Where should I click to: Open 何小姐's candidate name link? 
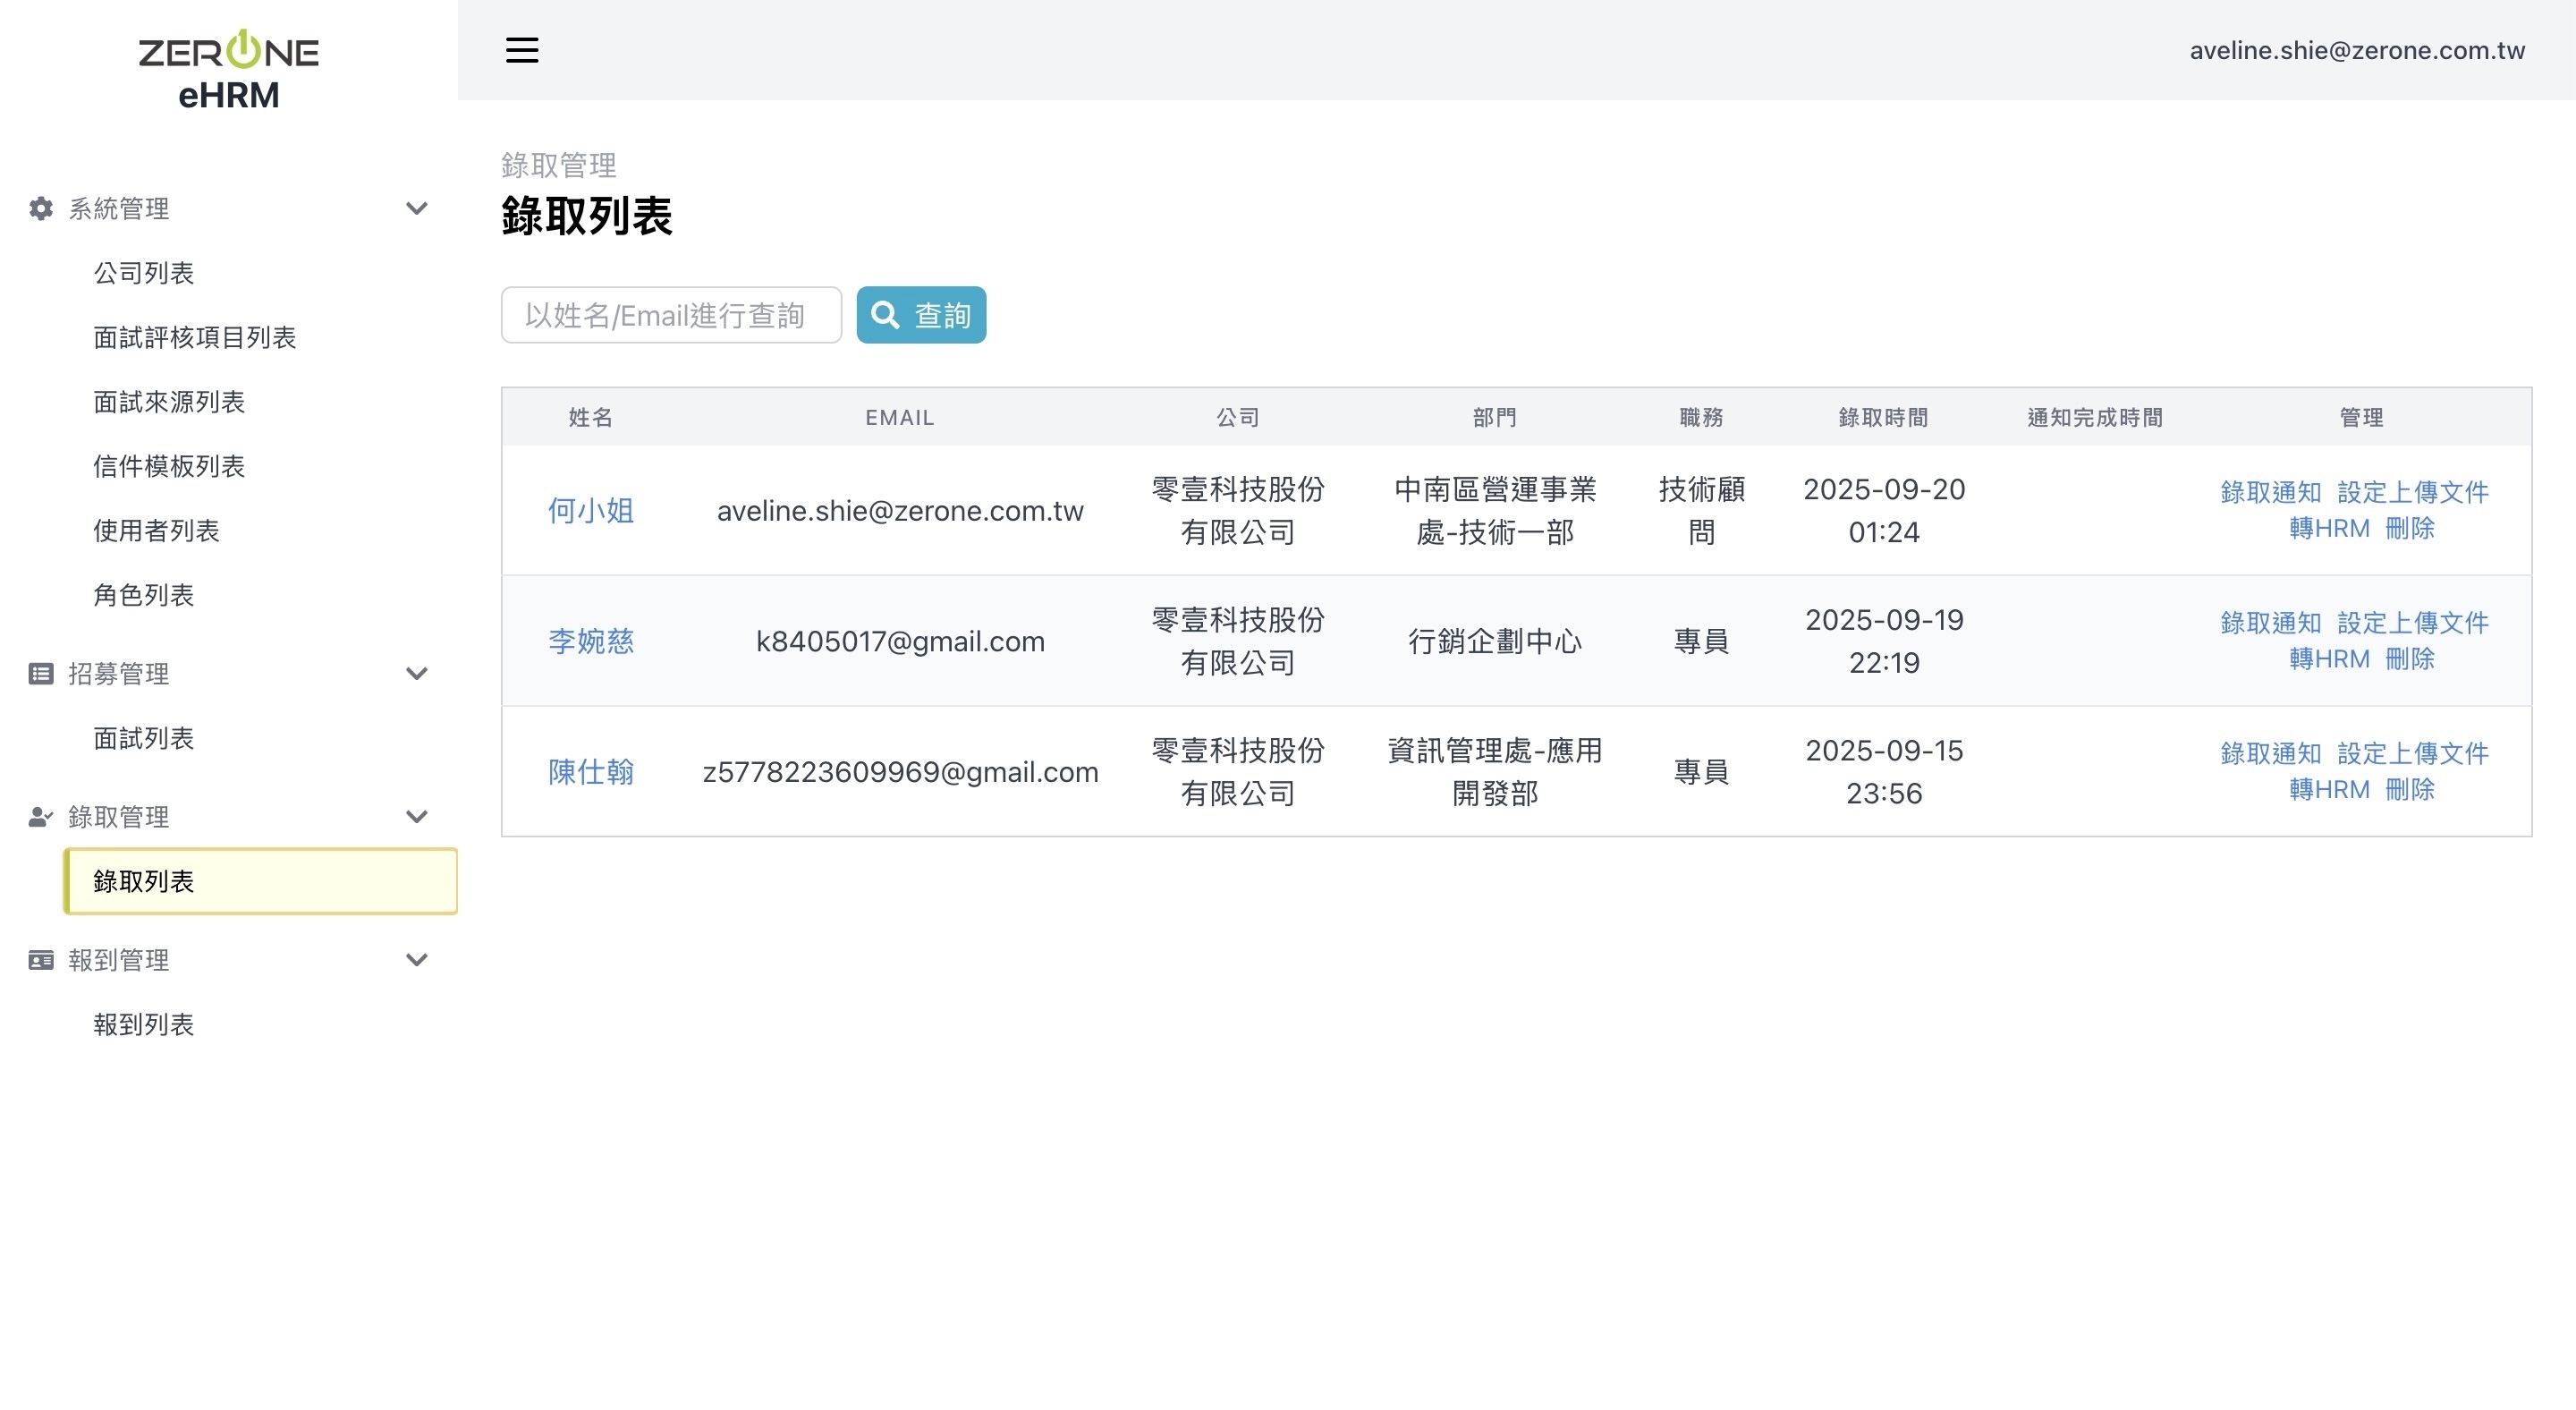[x=590, y=511]
